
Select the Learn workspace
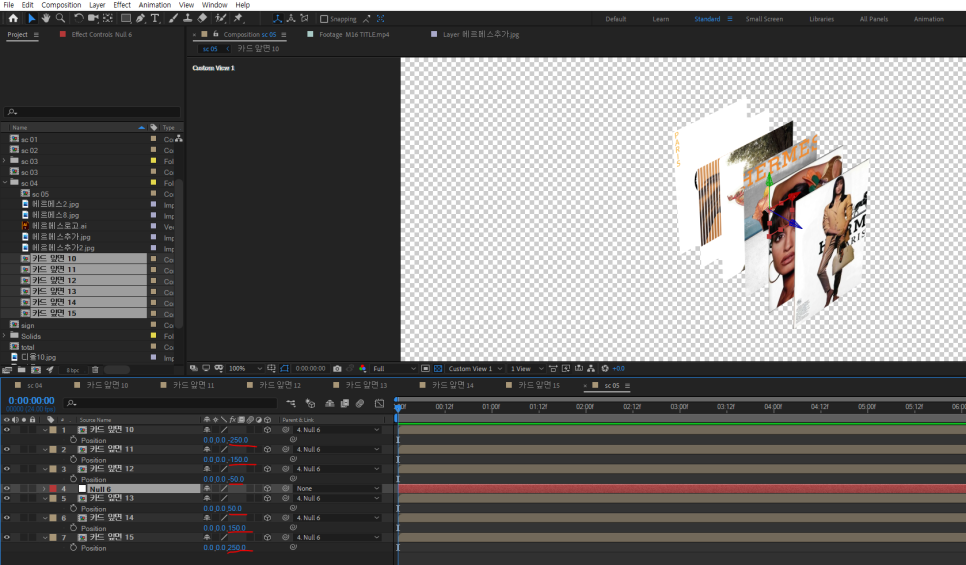point(660,19)
